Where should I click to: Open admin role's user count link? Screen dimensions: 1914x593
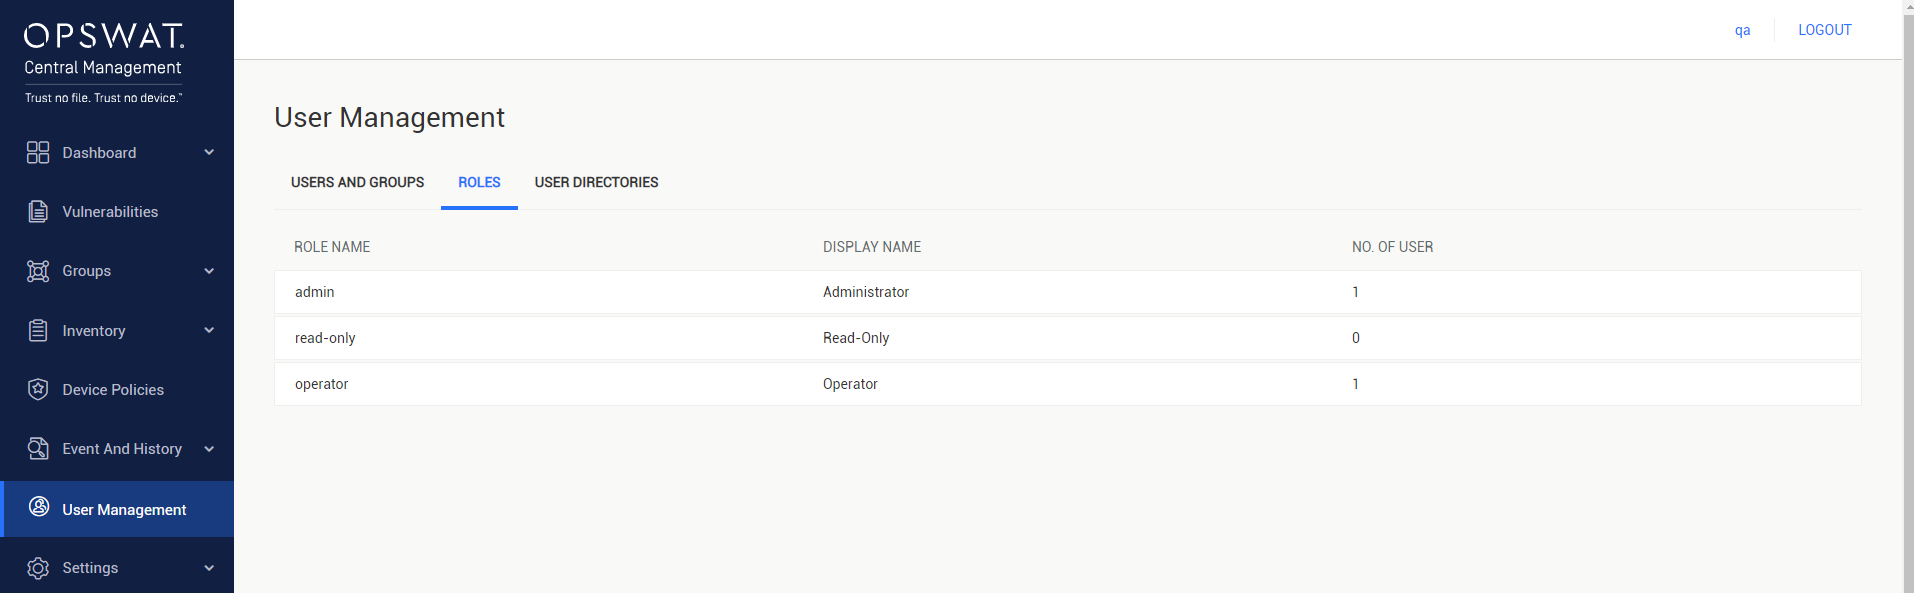[x=1355, y=292]
